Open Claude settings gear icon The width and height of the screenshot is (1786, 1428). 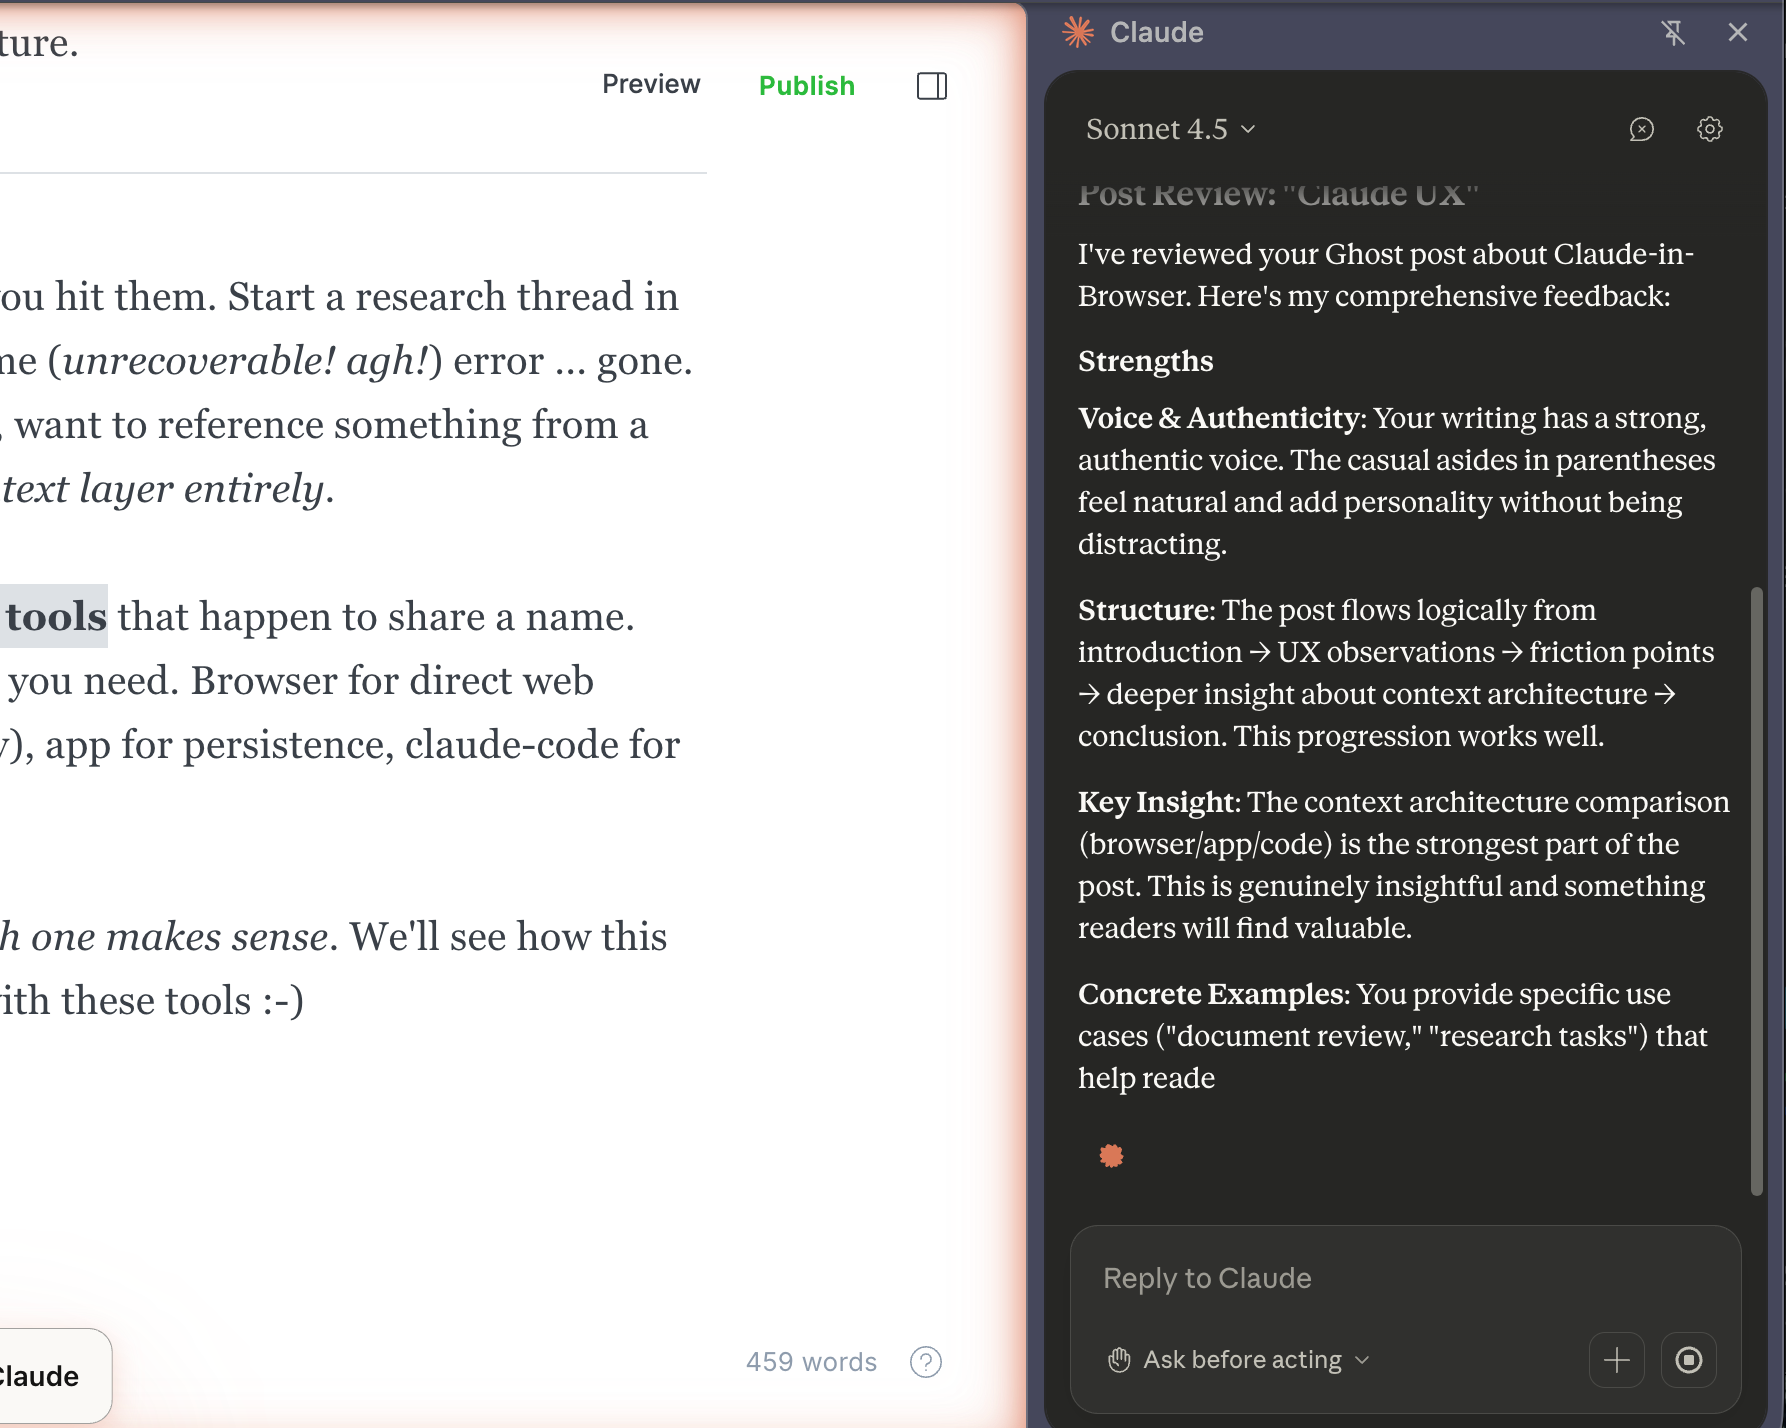[1710, 129]
